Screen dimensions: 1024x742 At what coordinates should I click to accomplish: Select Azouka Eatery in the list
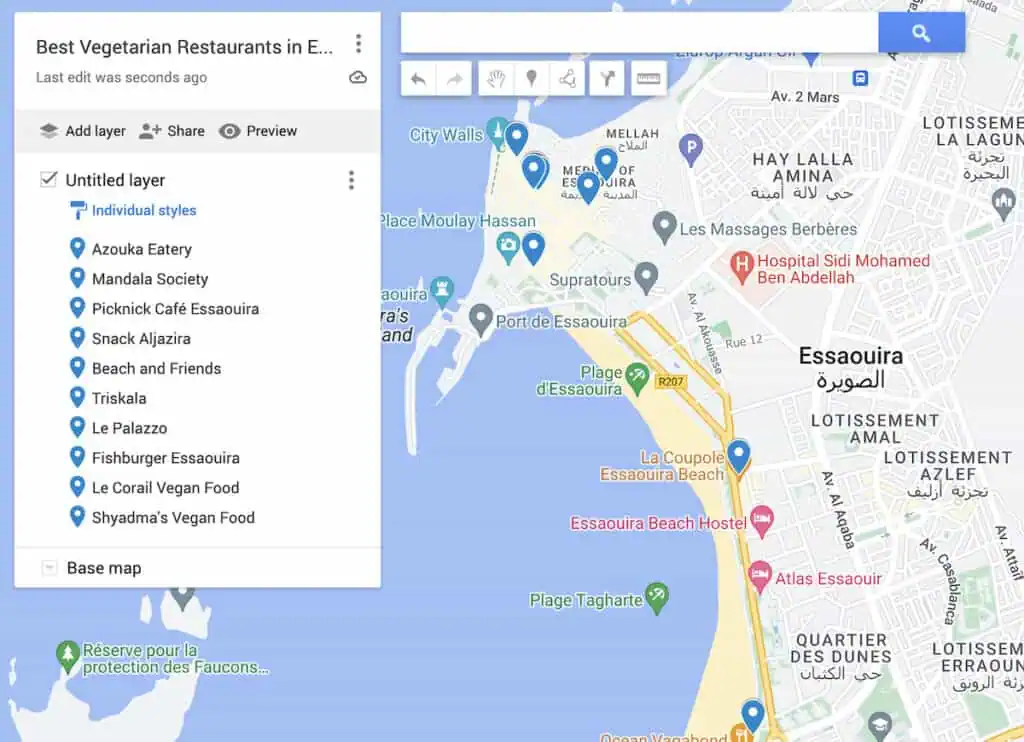[142, 249]
